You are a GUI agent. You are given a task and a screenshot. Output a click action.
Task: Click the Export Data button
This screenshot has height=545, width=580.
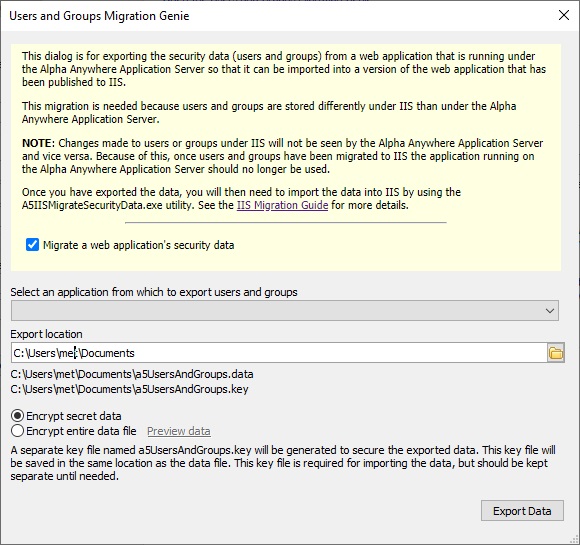[522, 511]
